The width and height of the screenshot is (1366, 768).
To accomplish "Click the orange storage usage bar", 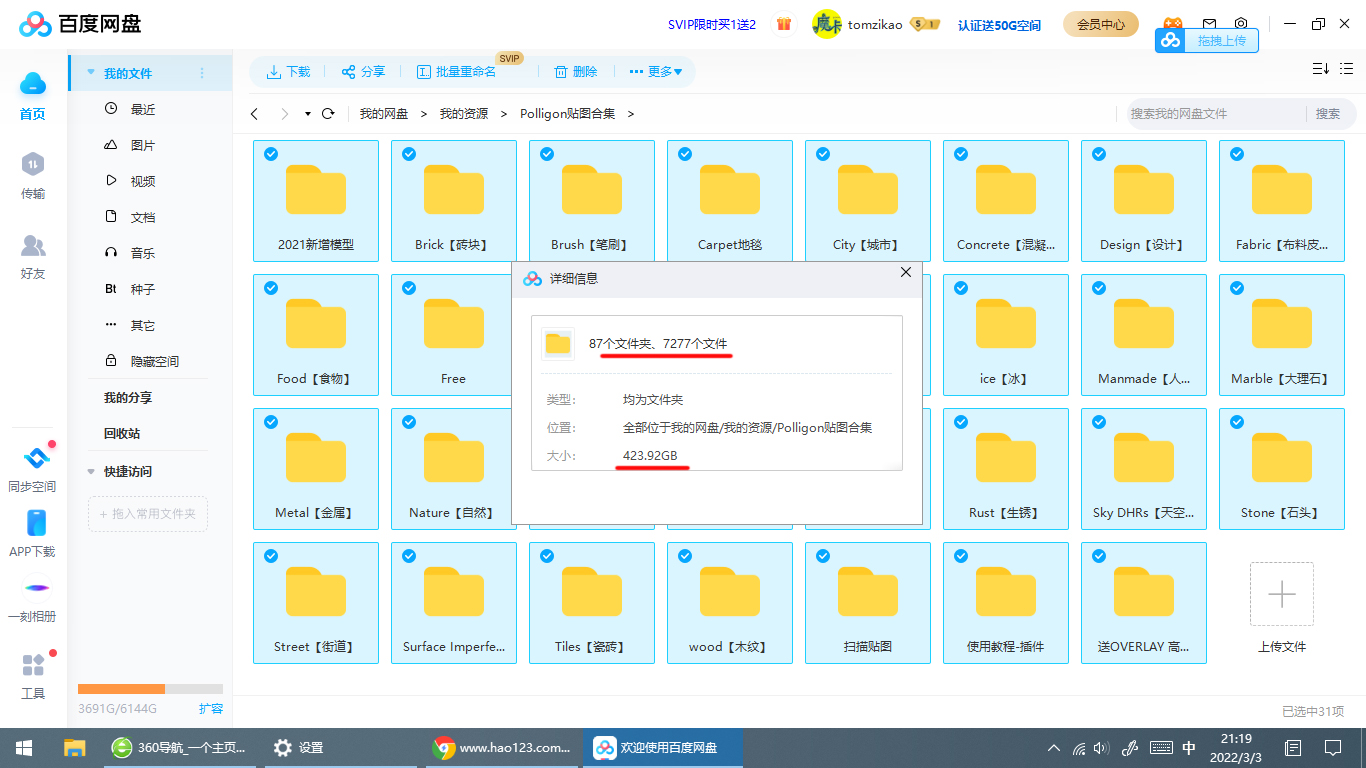I will [x=121, y=689].
